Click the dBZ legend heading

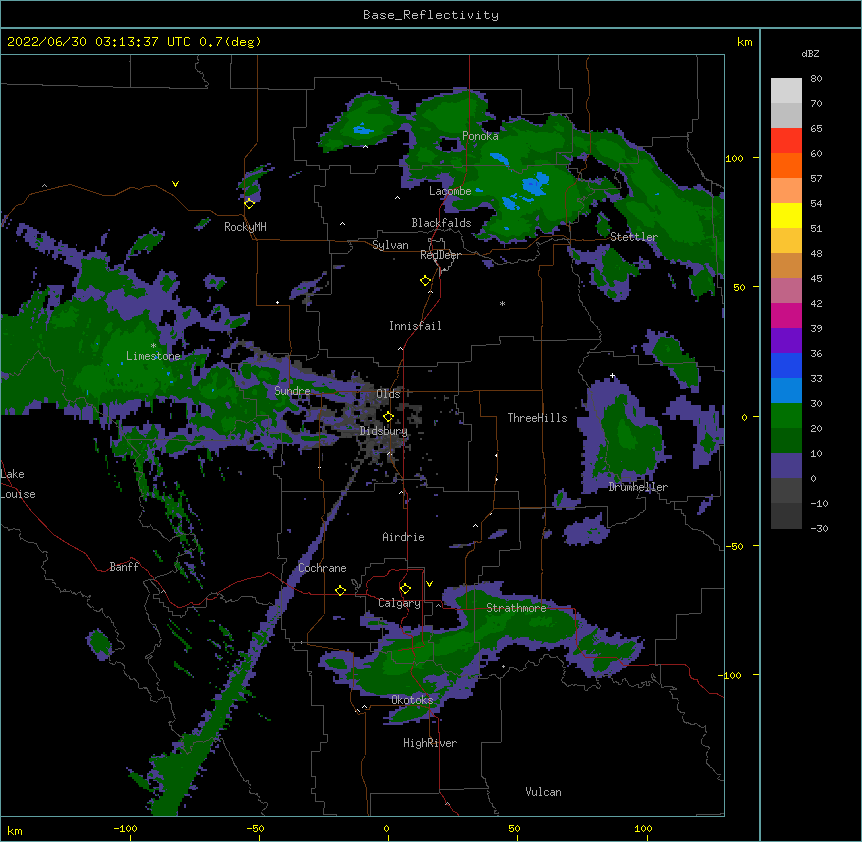(810, 54)
